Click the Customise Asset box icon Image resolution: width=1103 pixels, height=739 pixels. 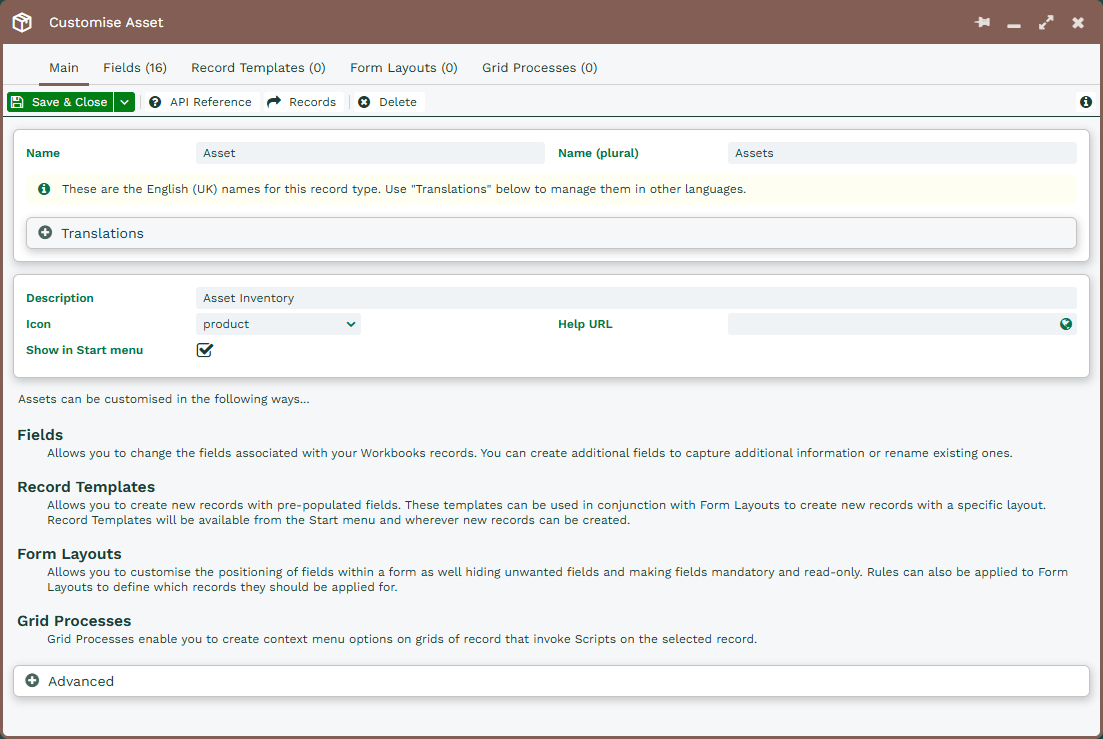(22, 22)
